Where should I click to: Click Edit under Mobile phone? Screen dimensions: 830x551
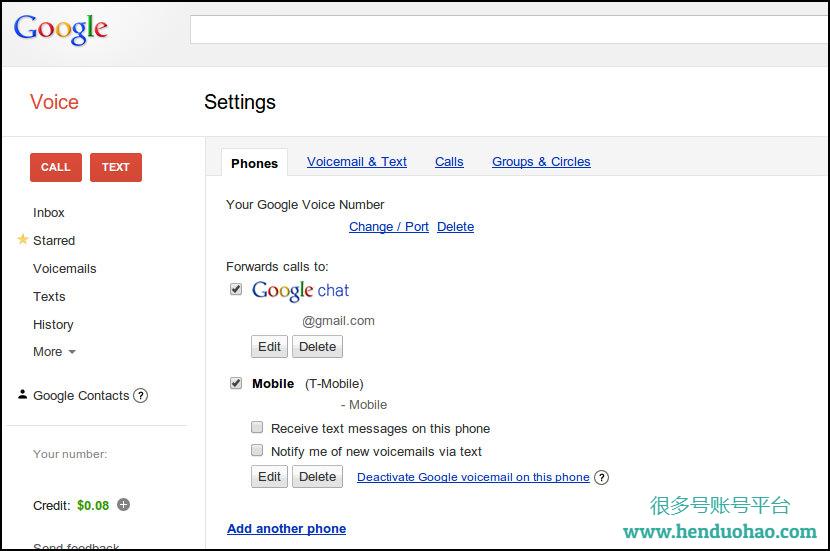(x=269, y=476)
